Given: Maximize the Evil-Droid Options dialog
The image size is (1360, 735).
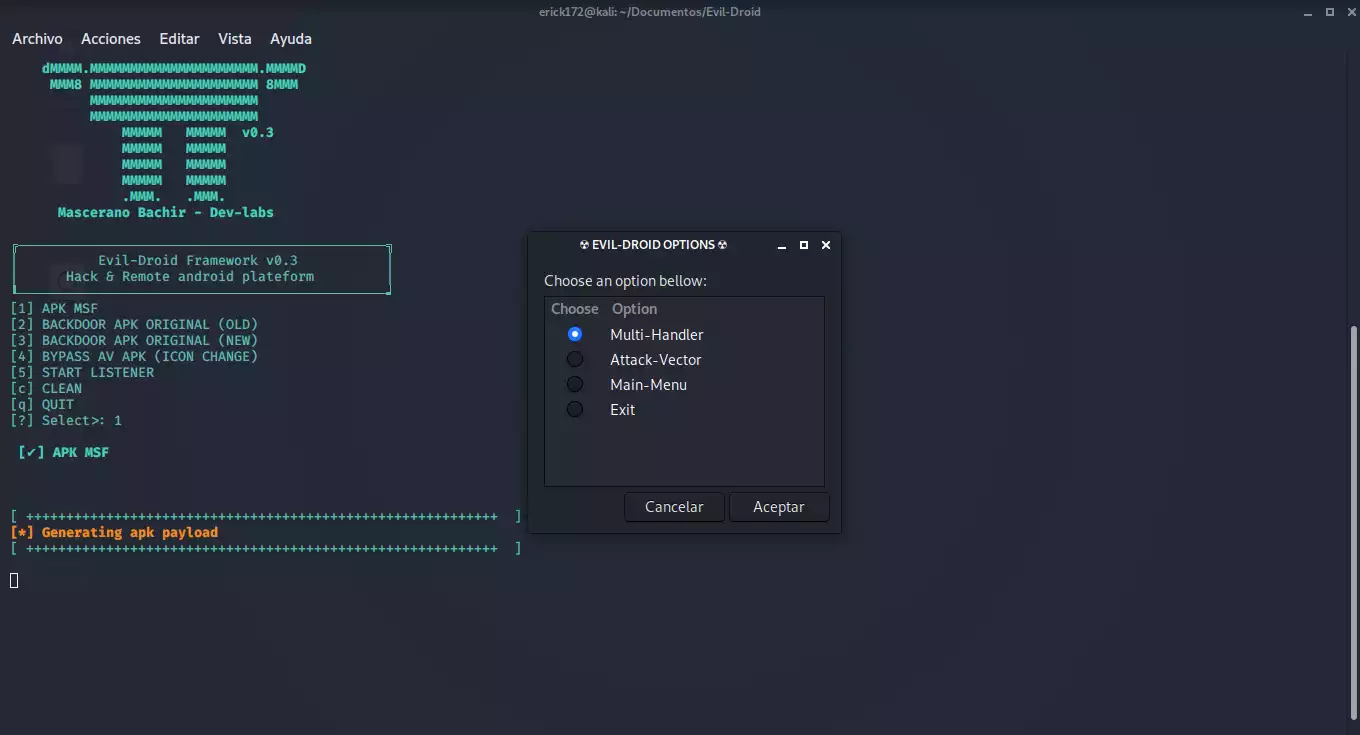Looking at the screenshot, I should click(x=804, y=245).
